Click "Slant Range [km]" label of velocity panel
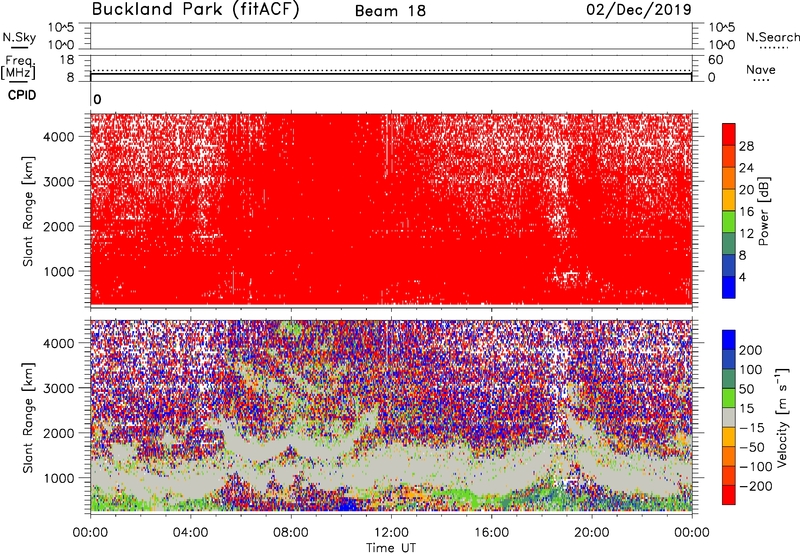 [28, 417]
